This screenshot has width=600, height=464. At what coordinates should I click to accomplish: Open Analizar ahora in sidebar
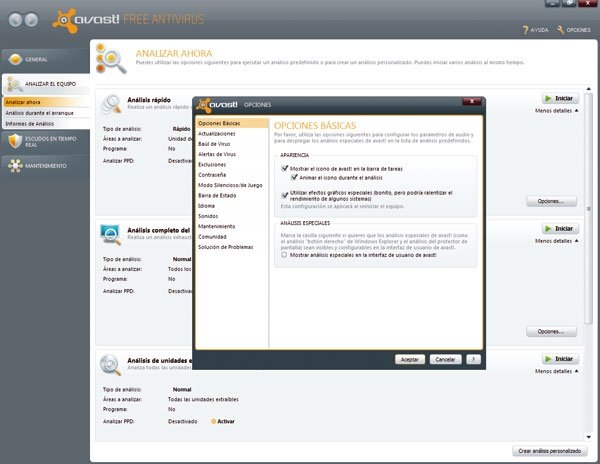pos(46,102)
